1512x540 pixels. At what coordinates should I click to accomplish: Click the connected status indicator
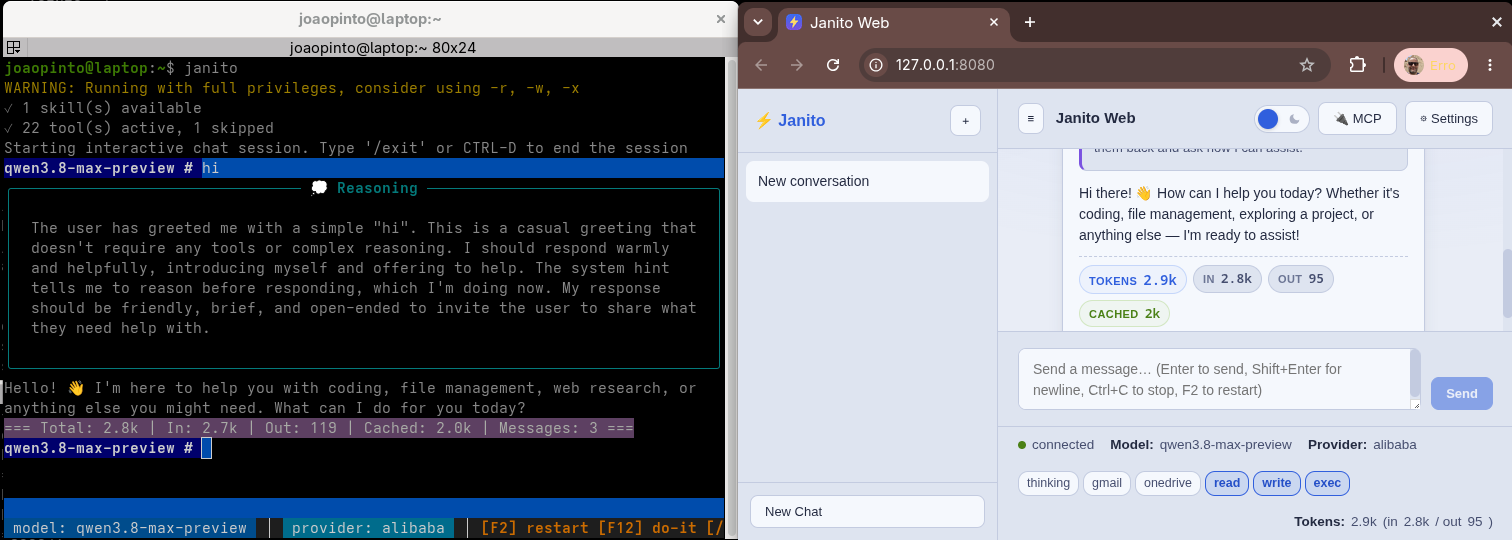click(x=1056, y=444)
